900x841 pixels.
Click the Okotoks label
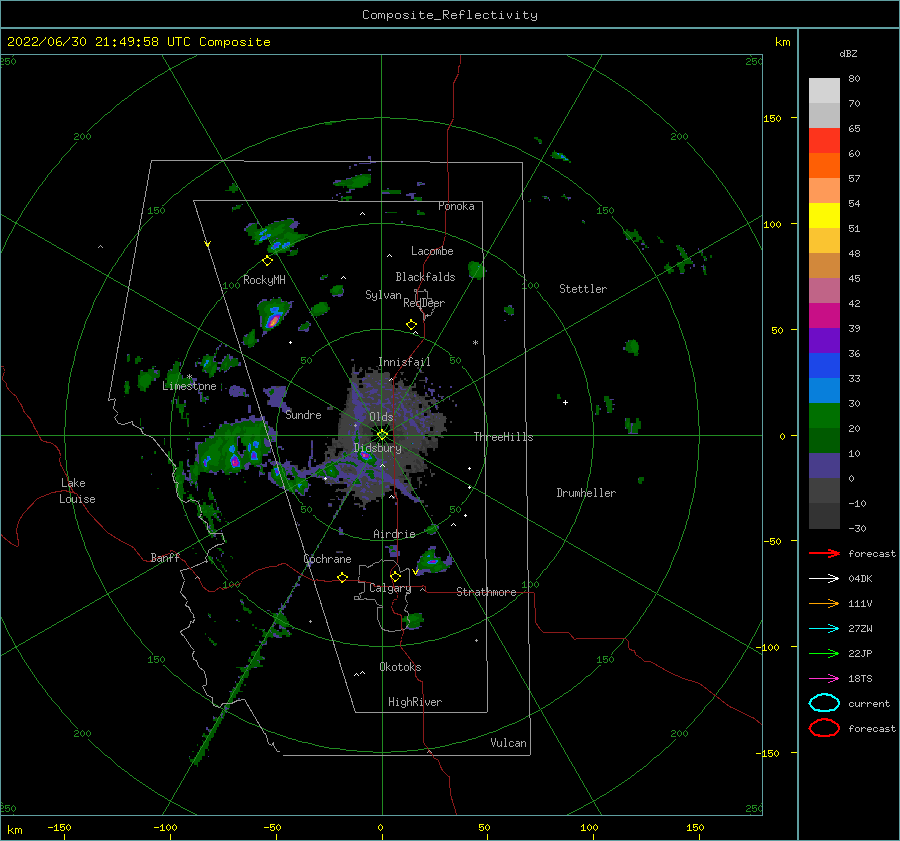400,667
